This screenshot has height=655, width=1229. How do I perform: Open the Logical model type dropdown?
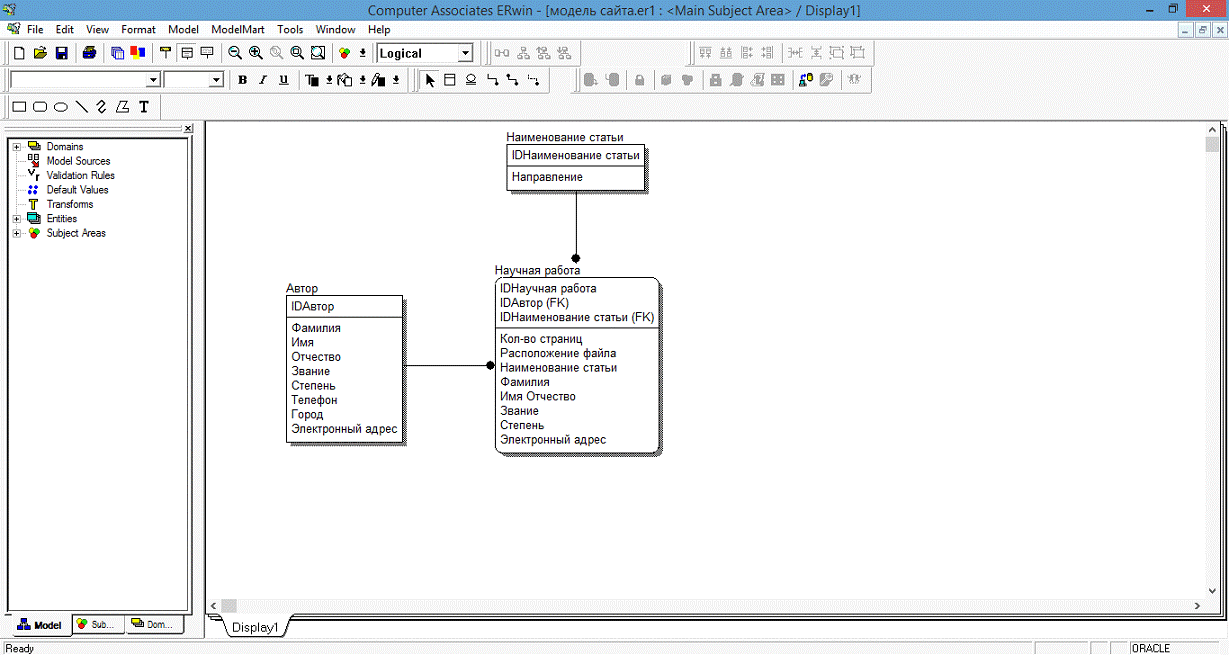tap(465, 53)
